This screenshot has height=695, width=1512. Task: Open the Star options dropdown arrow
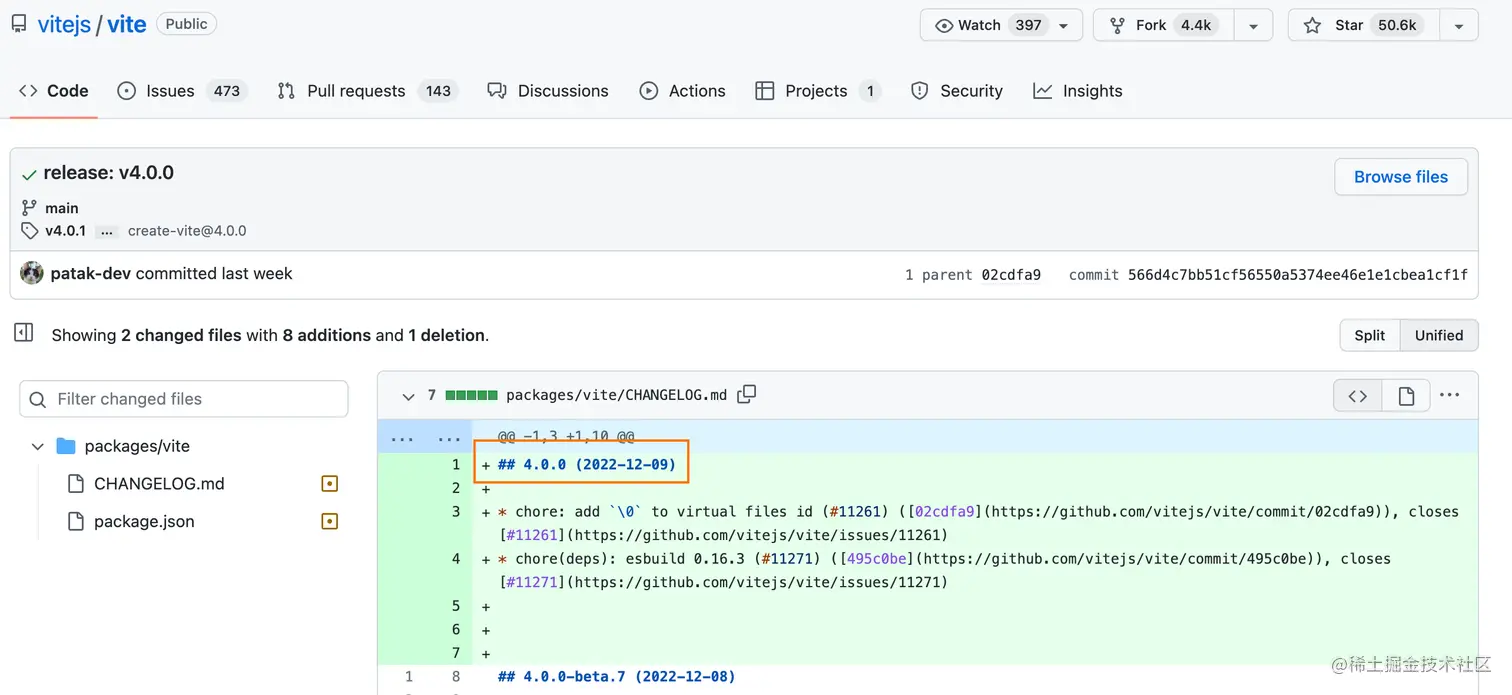[x=1459, y=25]
